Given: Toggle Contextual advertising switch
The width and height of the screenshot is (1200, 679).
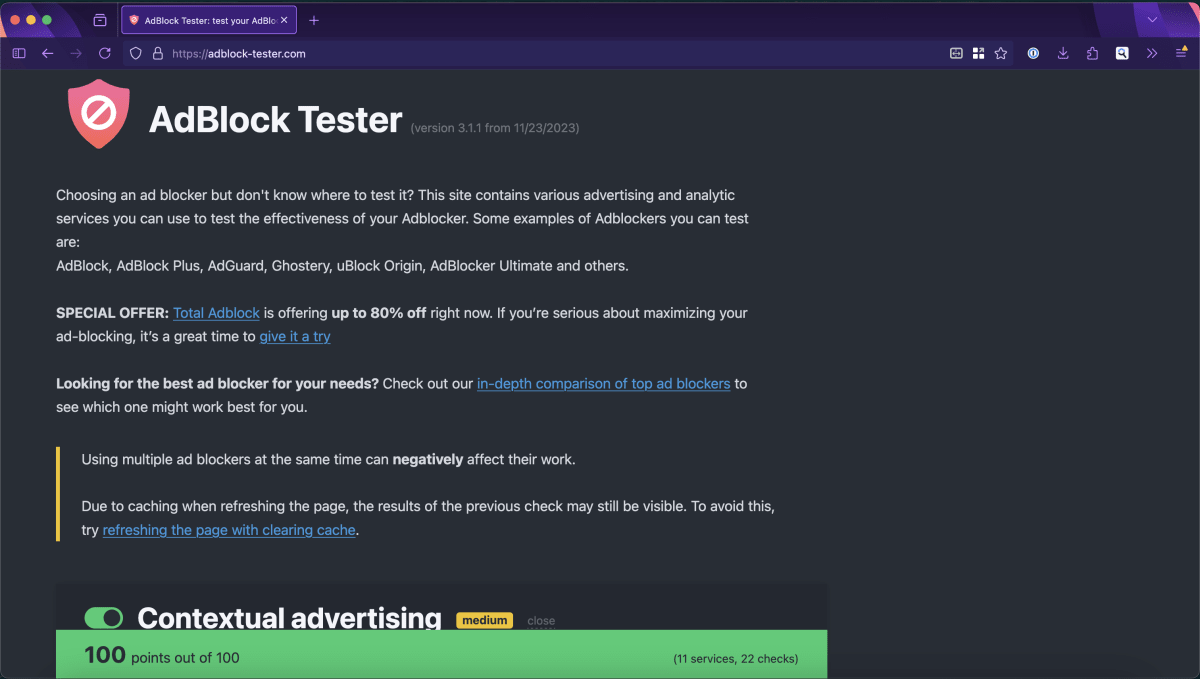Looking at the screenshot, I should pyautogui.click(x=104, y=618).
